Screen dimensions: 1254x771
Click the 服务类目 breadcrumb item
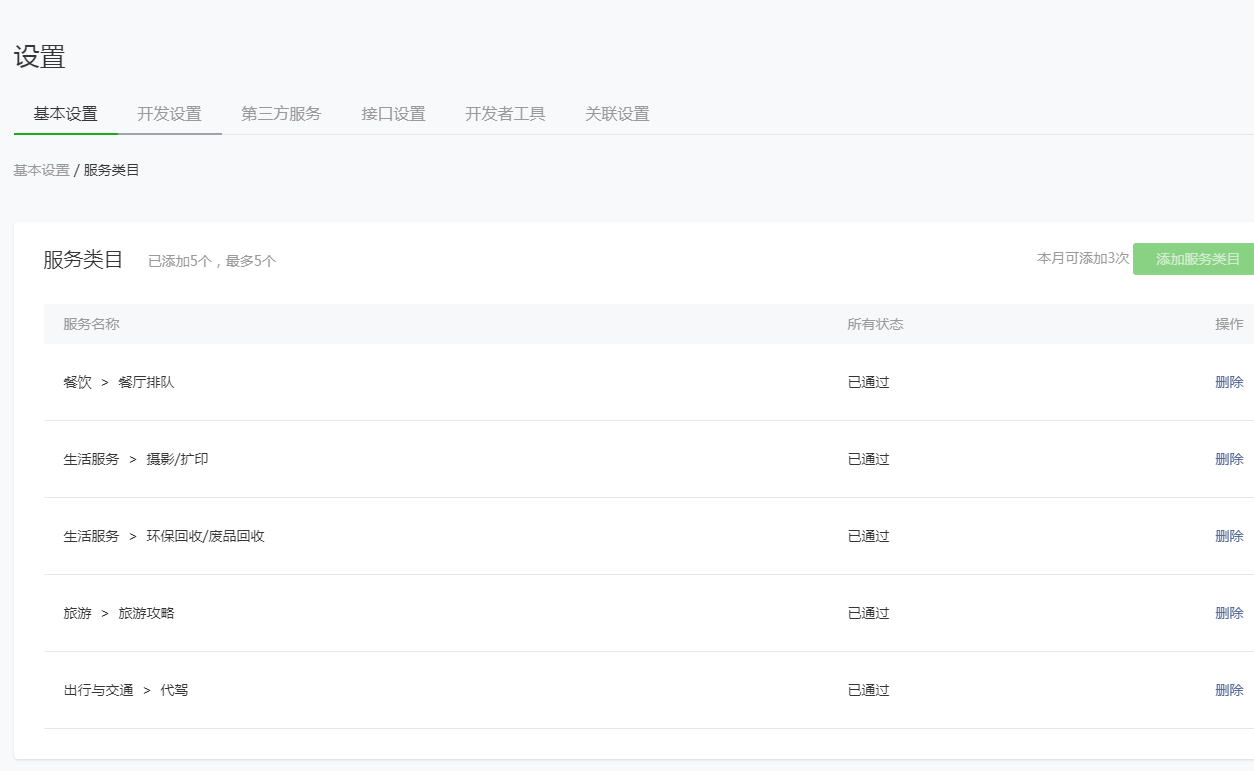(x=112, y=170)
